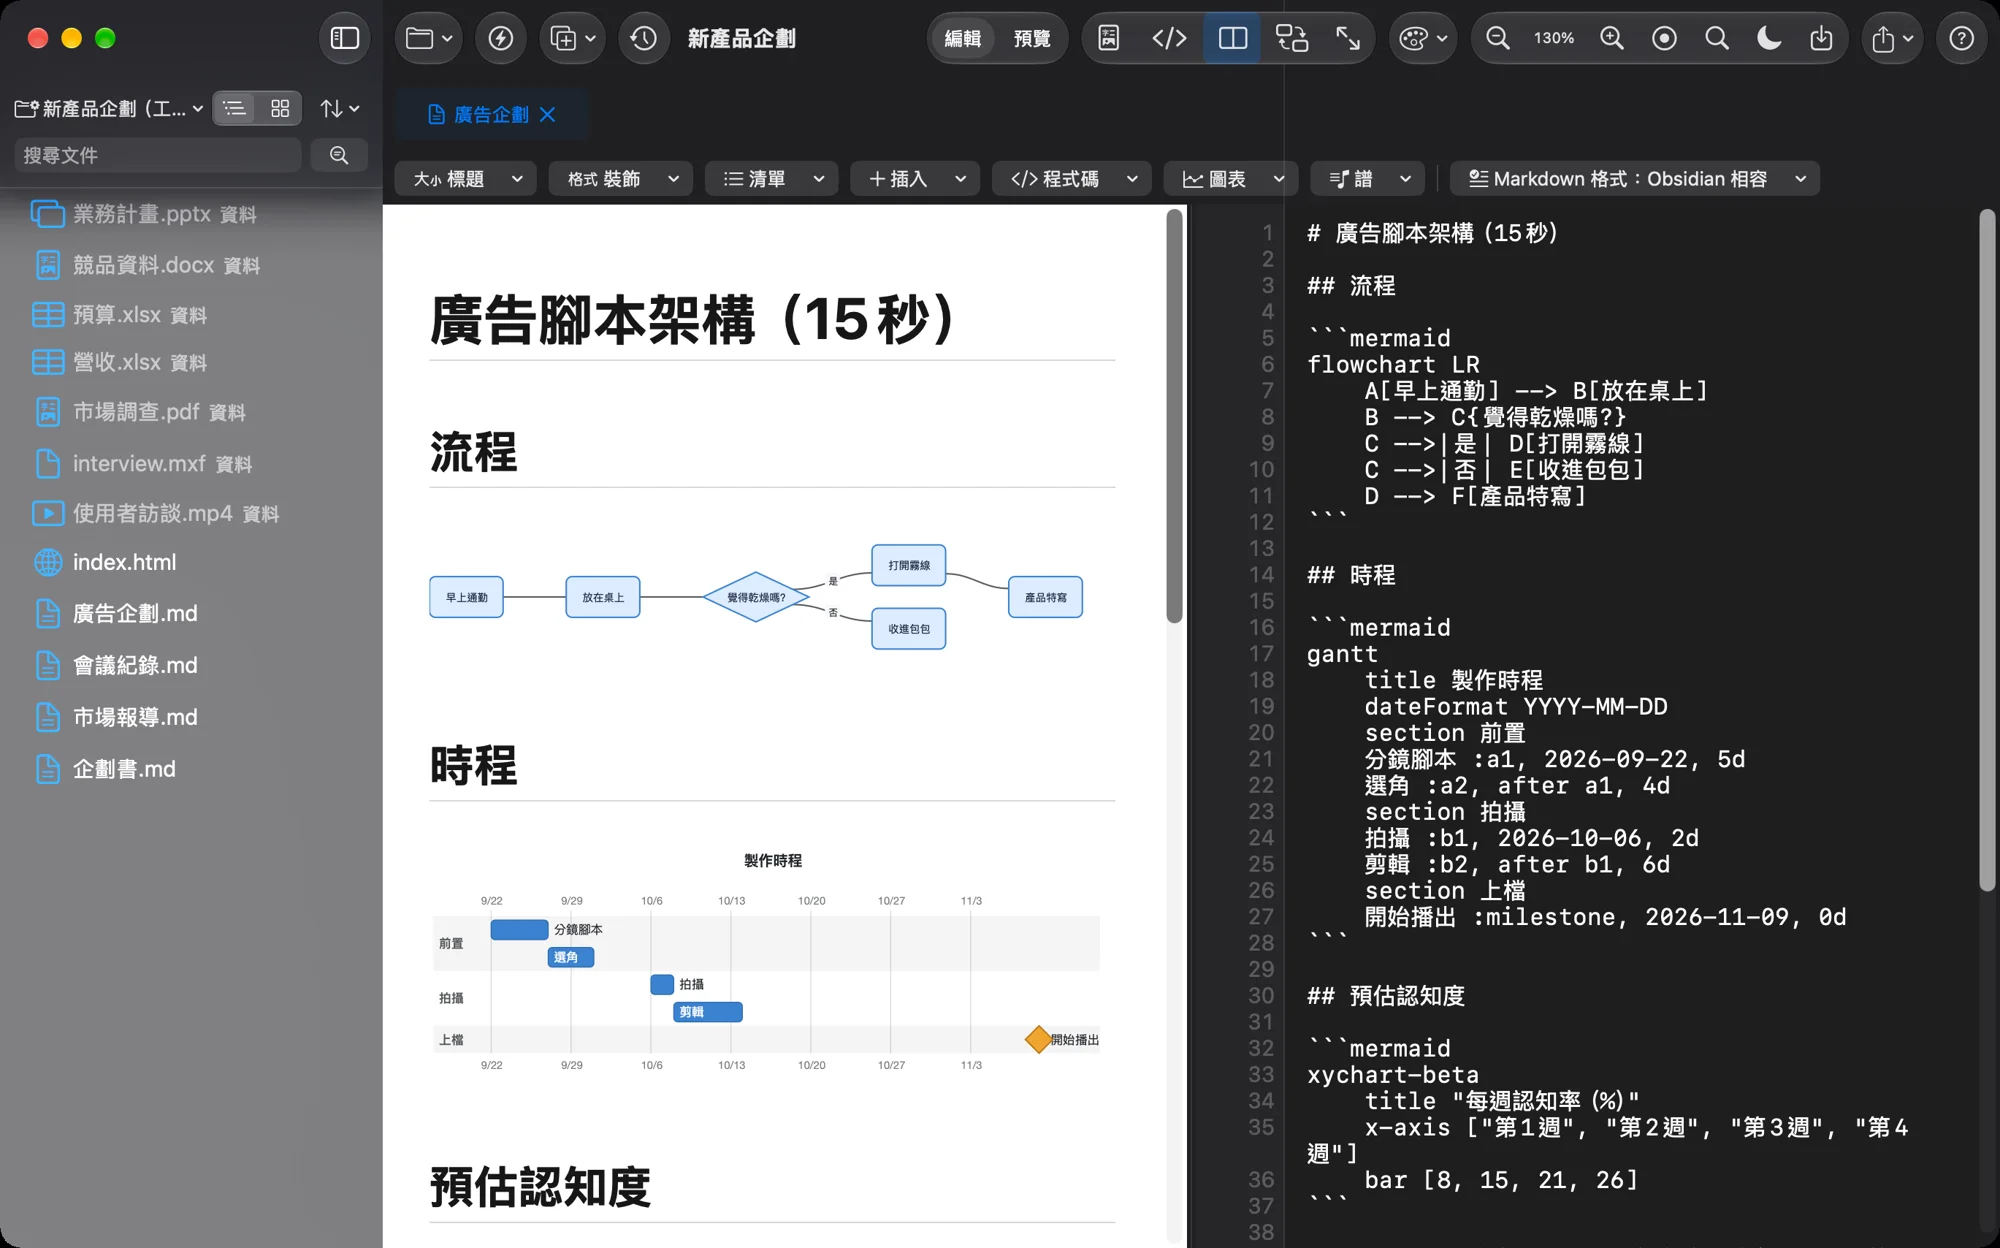Image resolution: width=2000 pixels, height=1248 pixels.
Task: Open 市場報導.md in sidebar
Action: (115, 717)
